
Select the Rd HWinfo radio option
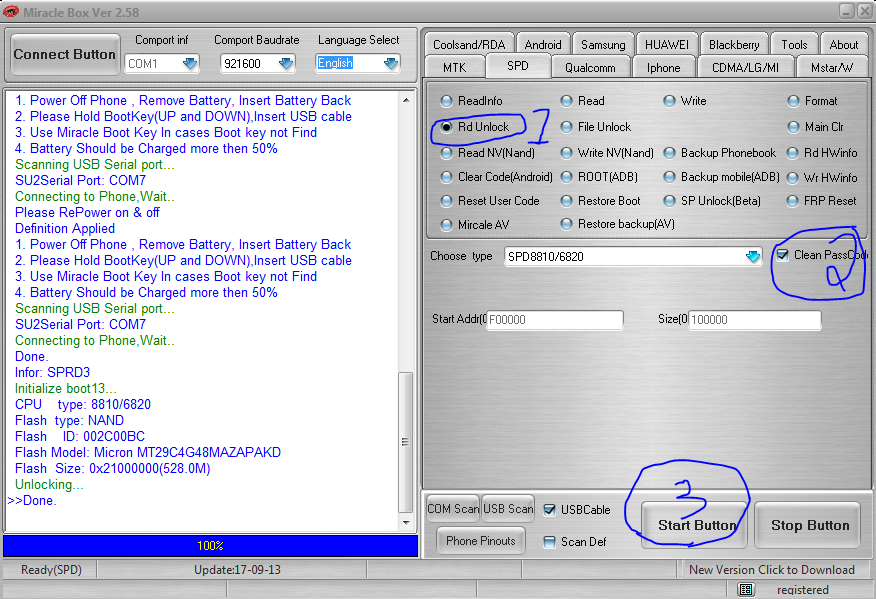(x=792, y=153)
